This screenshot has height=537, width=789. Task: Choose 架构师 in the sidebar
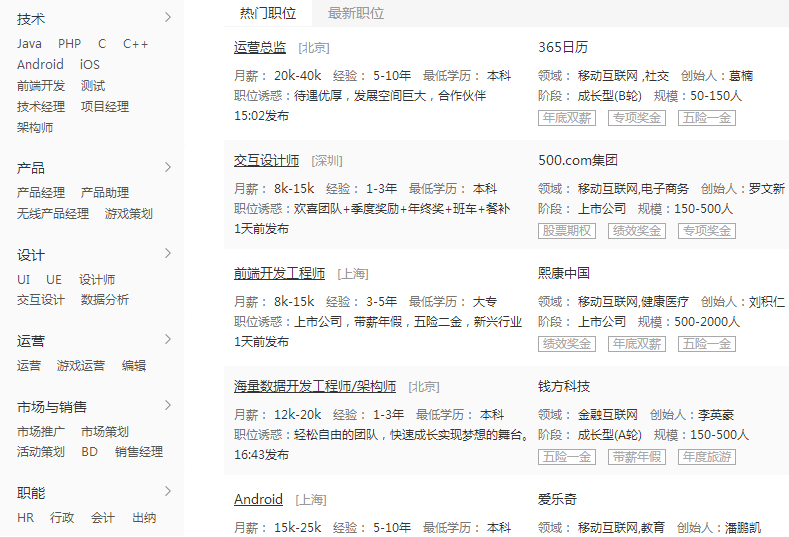click(35, 127)
